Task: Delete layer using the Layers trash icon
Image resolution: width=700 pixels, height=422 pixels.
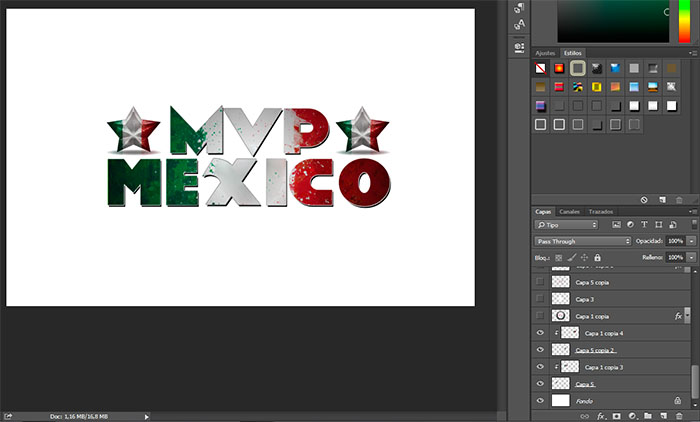Action: coord(678,415)
